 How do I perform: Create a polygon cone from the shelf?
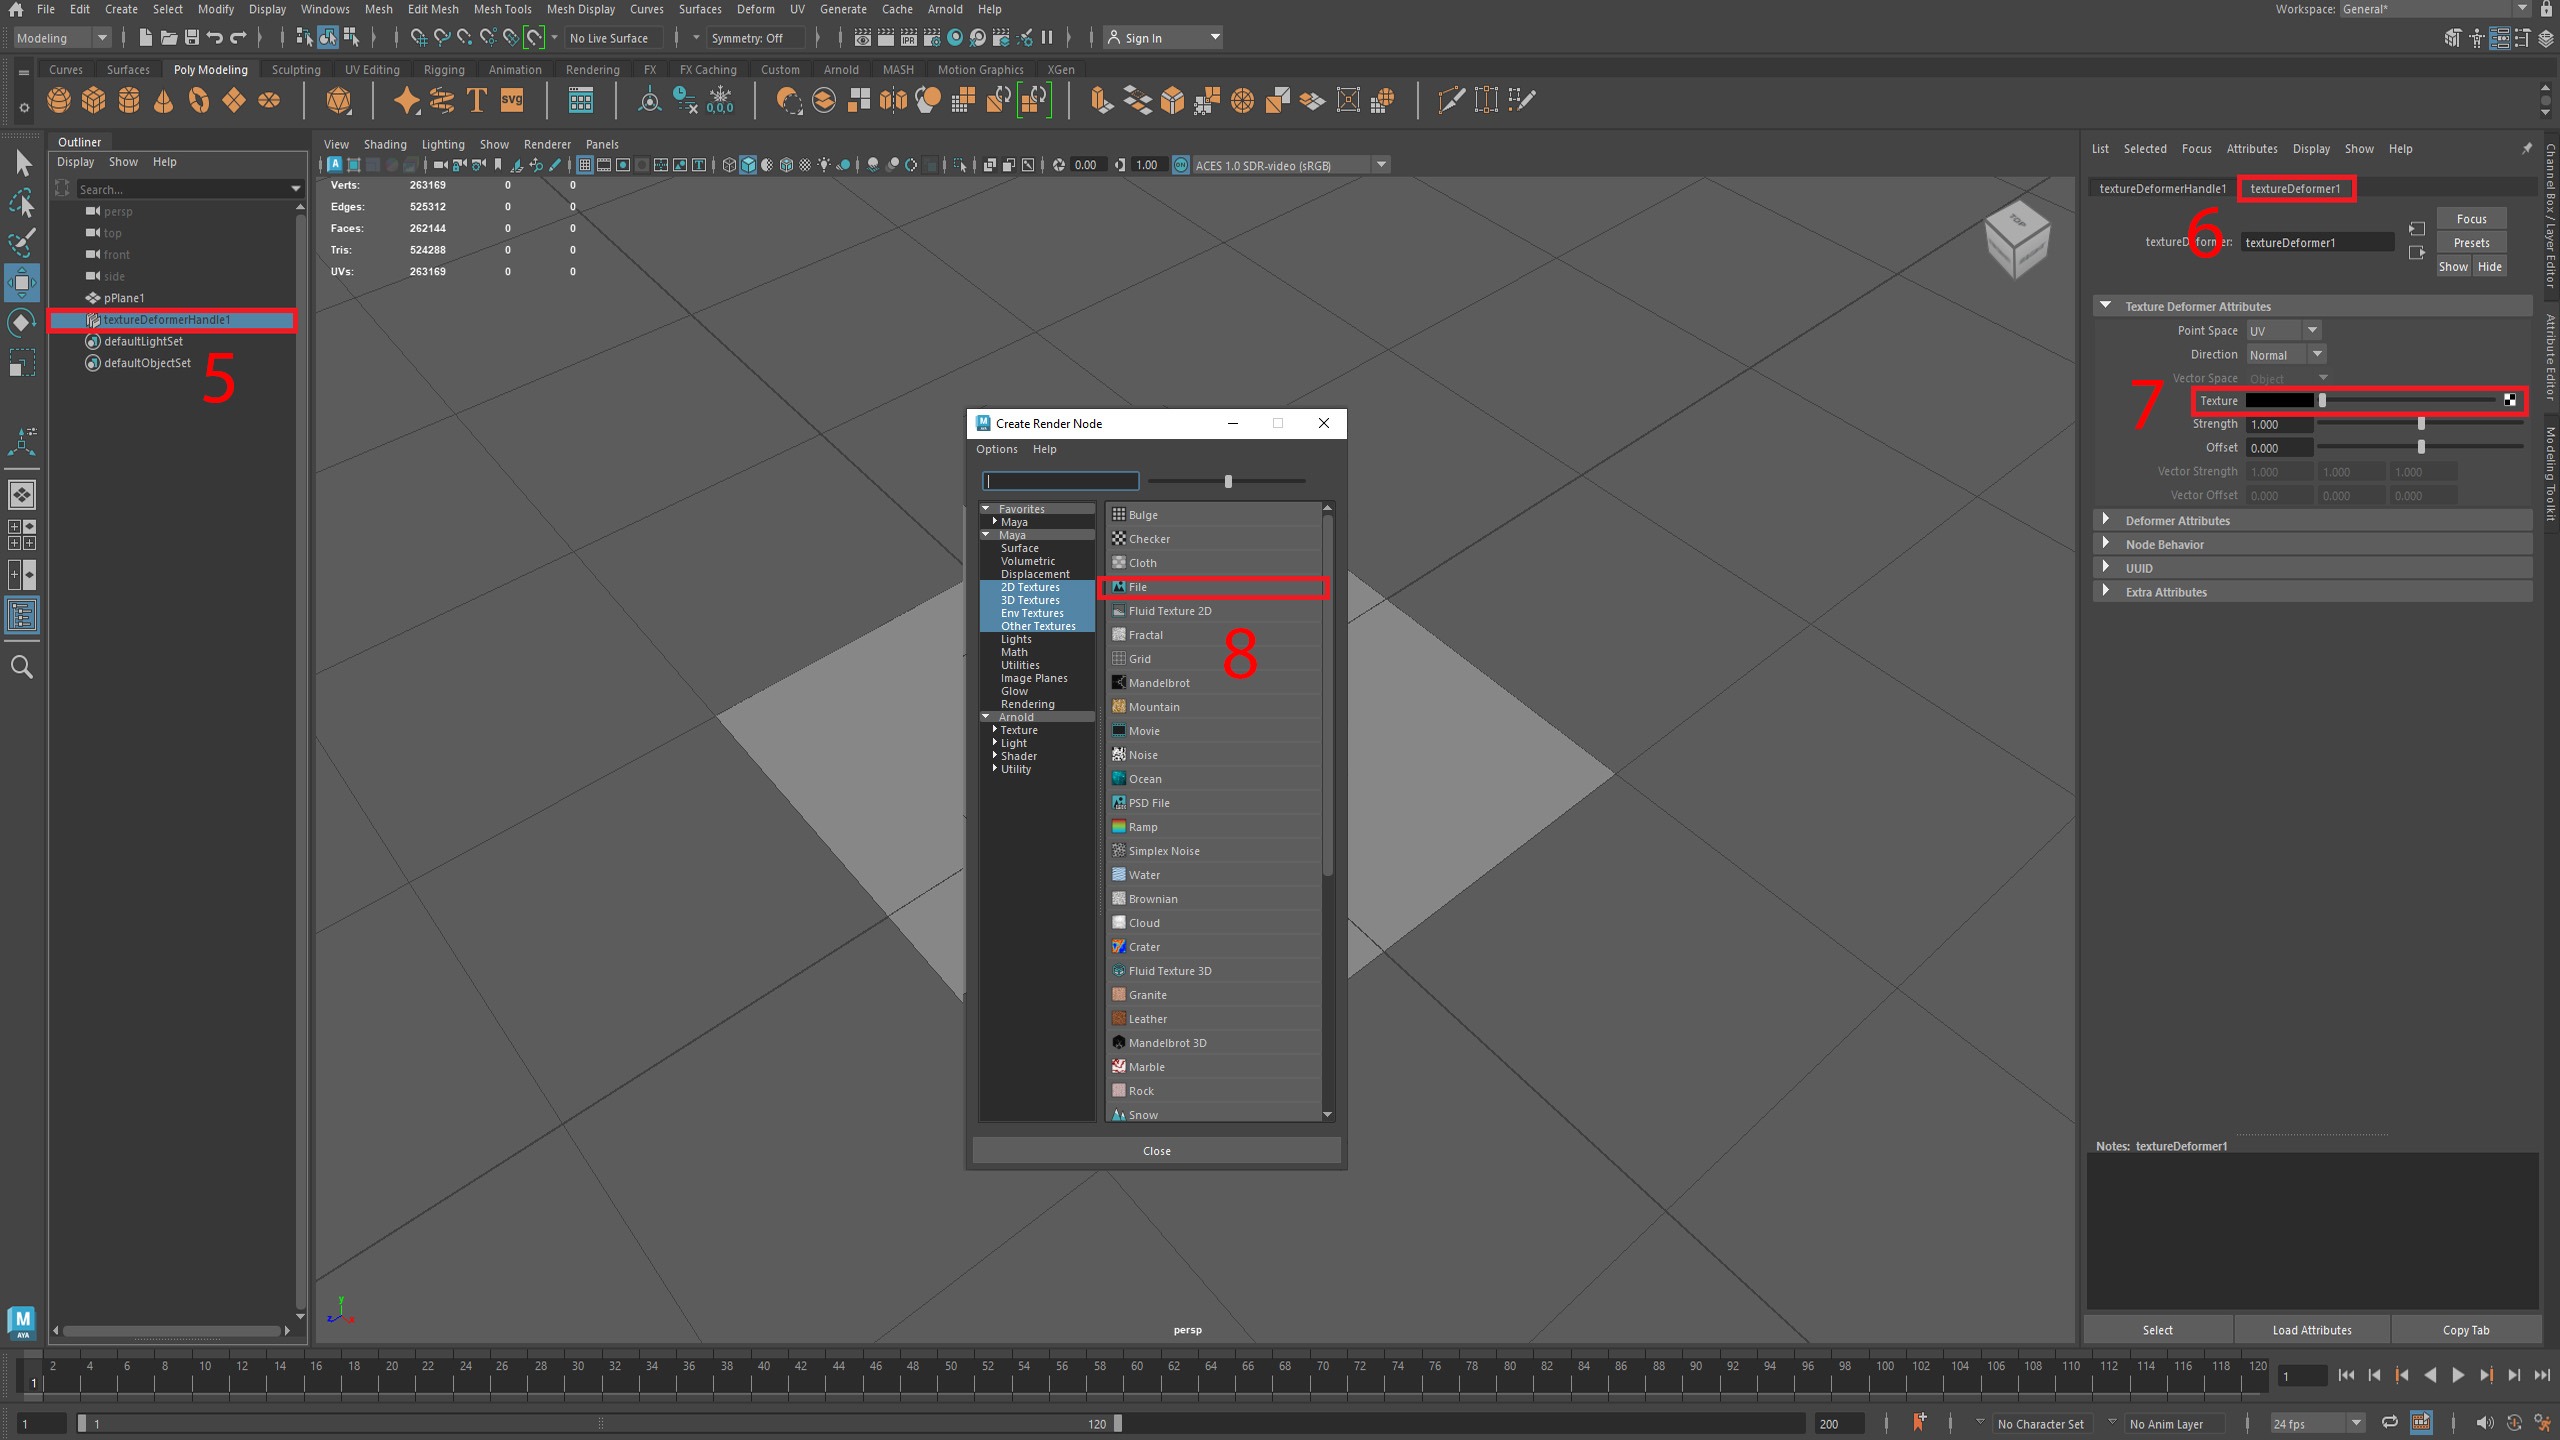[x=164, y=100]
